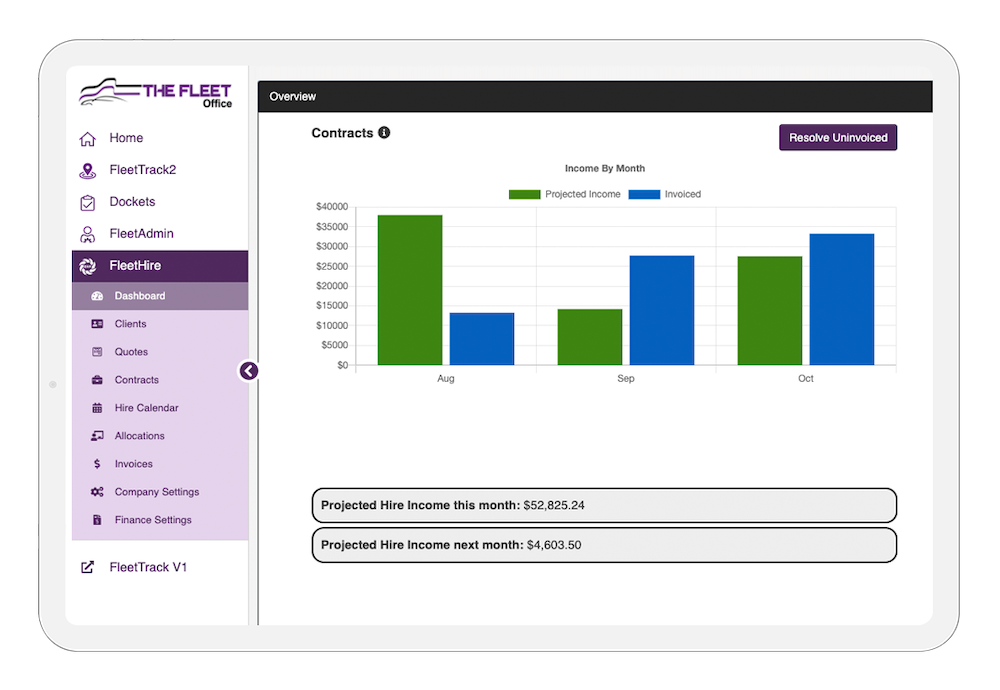Open the Quotes submenu item
The image size is (1000, 690).
click(x=159, y=352)
